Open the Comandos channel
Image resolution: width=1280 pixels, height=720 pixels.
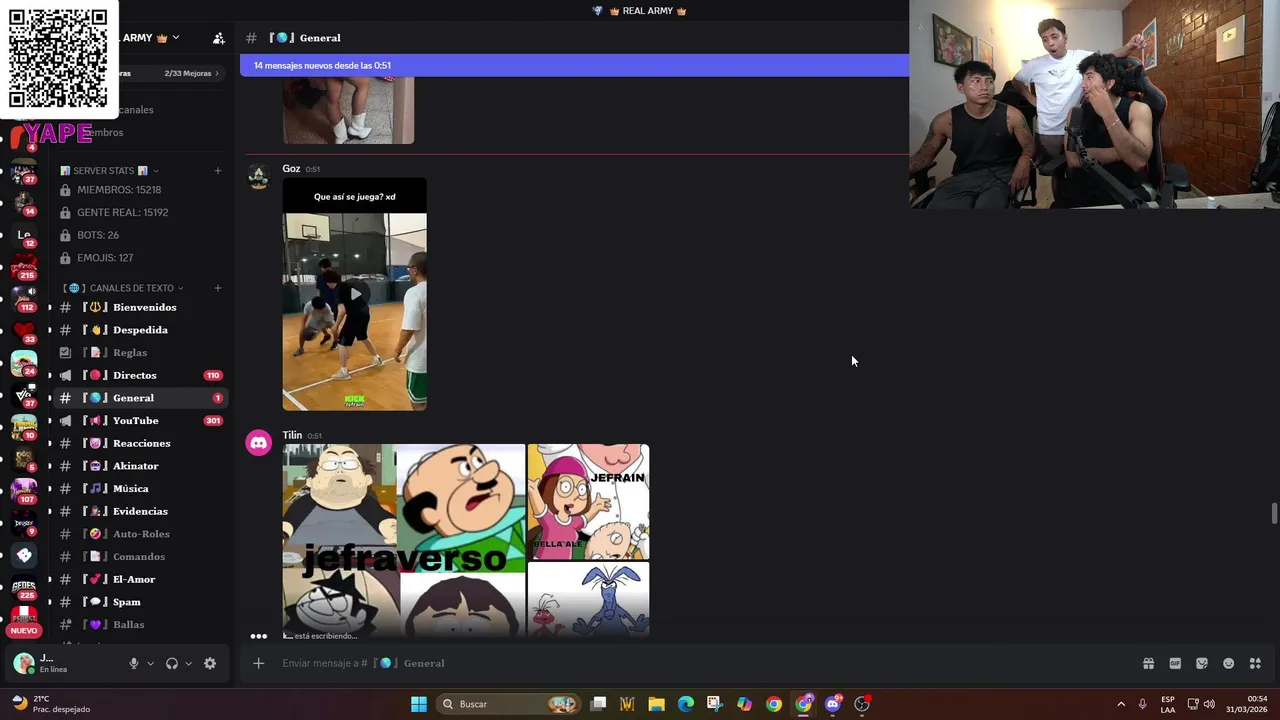point(140,557)
